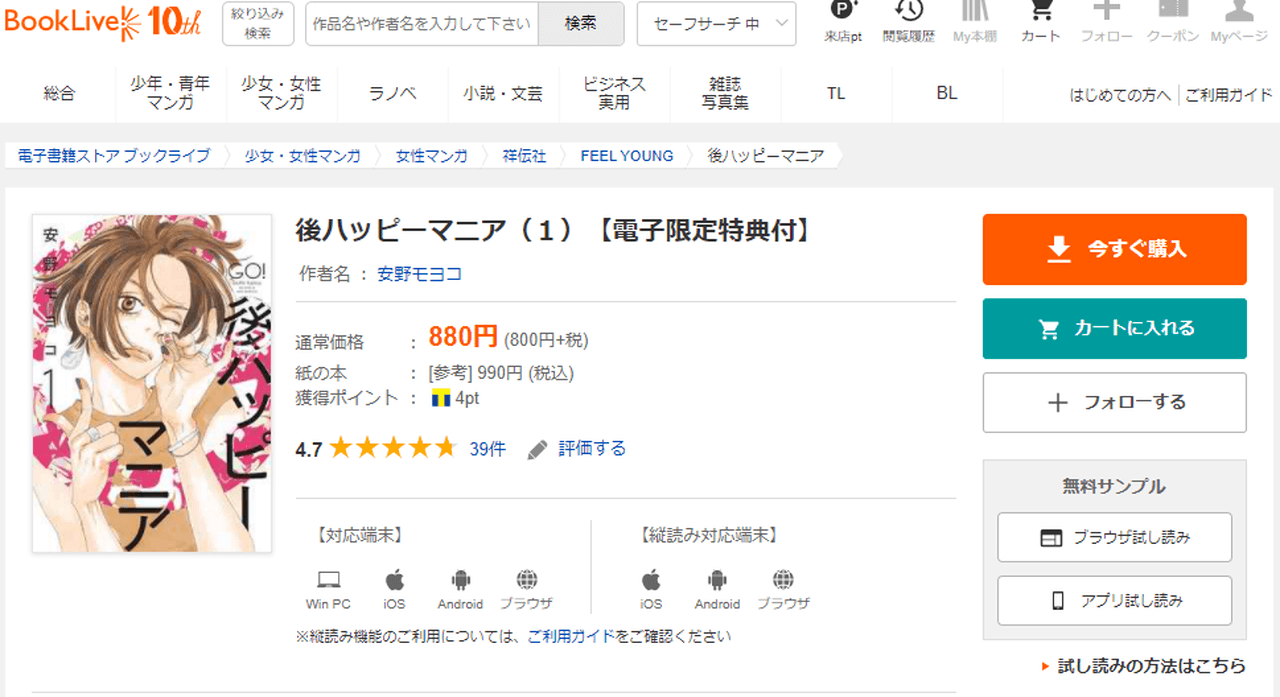Click the orange 今すぐ購入 button

tap(1114, 249)
